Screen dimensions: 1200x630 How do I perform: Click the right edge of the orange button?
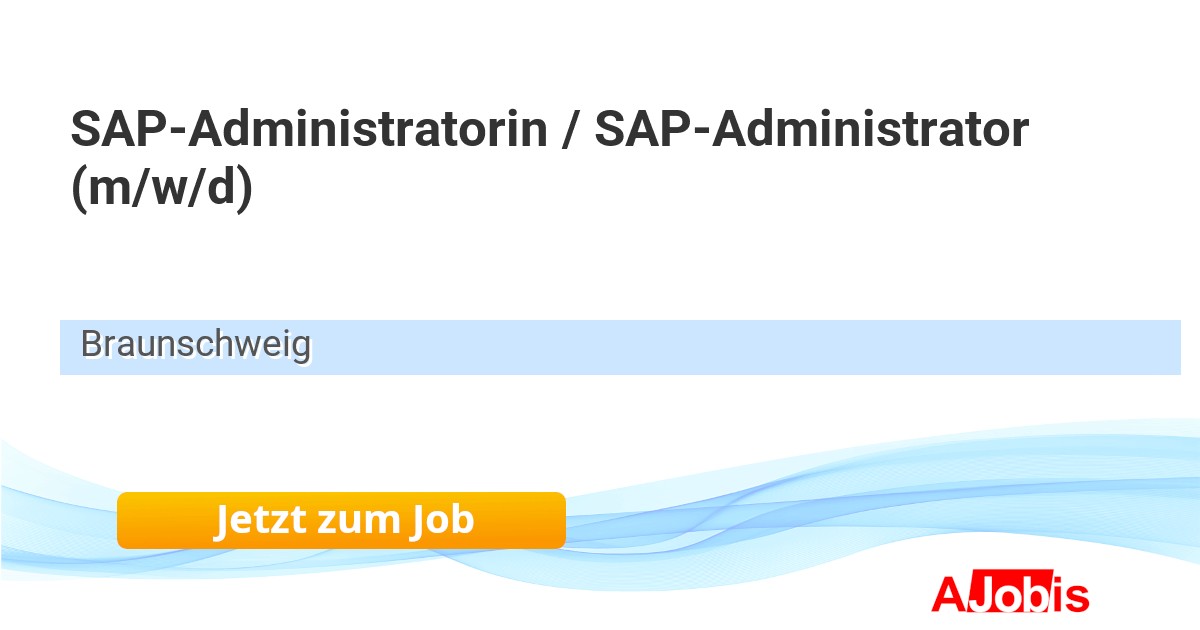point(559,520)
